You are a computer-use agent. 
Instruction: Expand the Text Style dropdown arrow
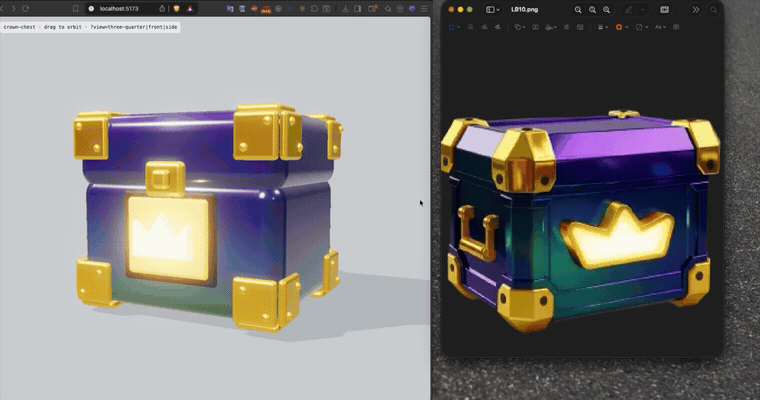[665, 27]
